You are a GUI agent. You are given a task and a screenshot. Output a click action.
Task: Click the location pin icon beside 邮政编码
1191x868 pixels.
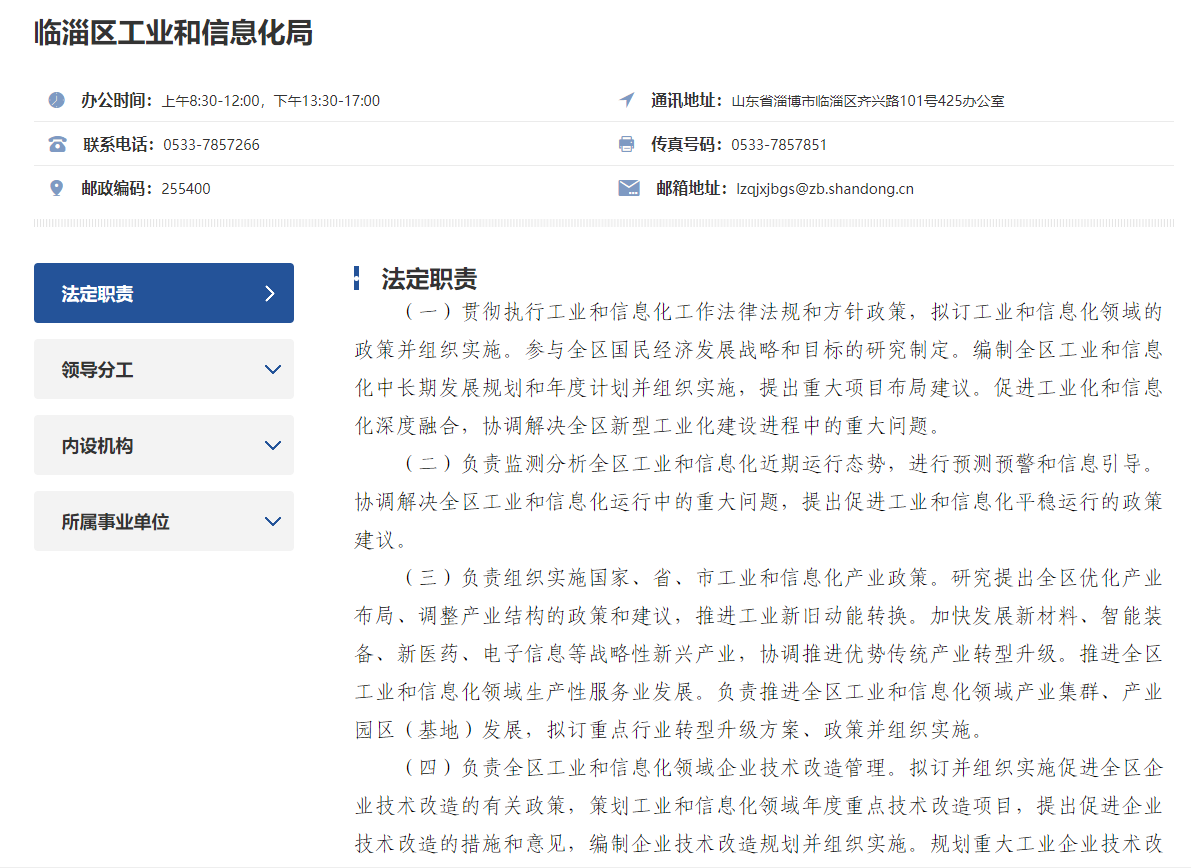[x=57, y=188]
